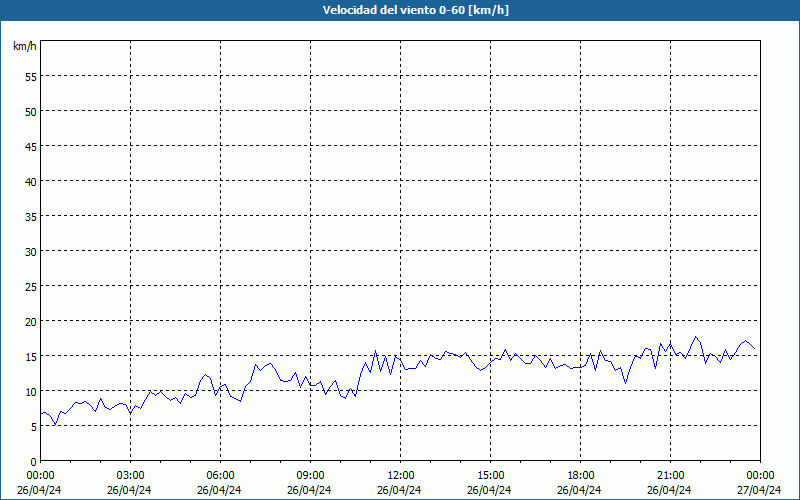The image size is (800, 500).
Task: Click the 15:00 time label
Action: (491, 476)
